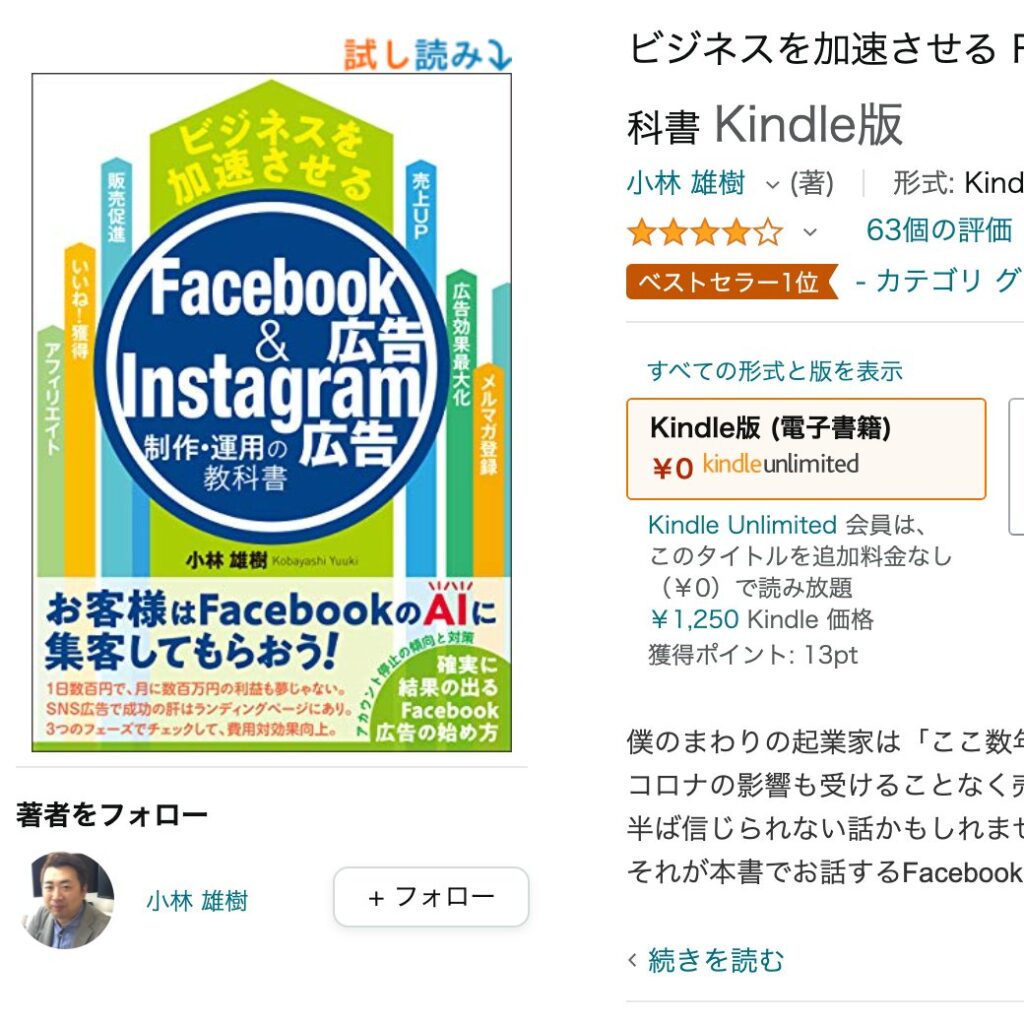Viewport: 1024px width, 1024px height.
Task: Click the star rating icons
Action: [704, 232]
